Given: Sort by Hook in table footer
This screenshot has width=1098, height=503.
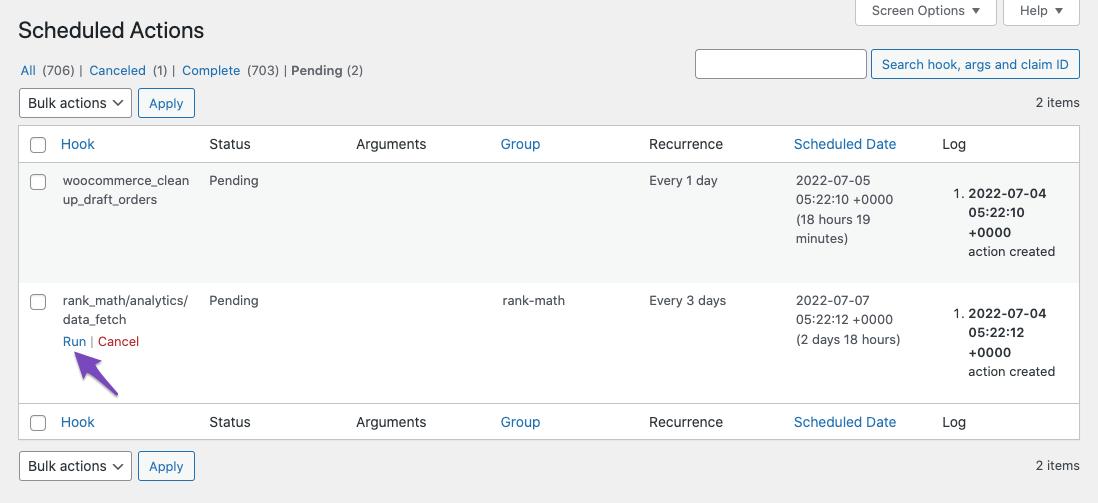Looking at the screenshot, I should click(78, 422).
